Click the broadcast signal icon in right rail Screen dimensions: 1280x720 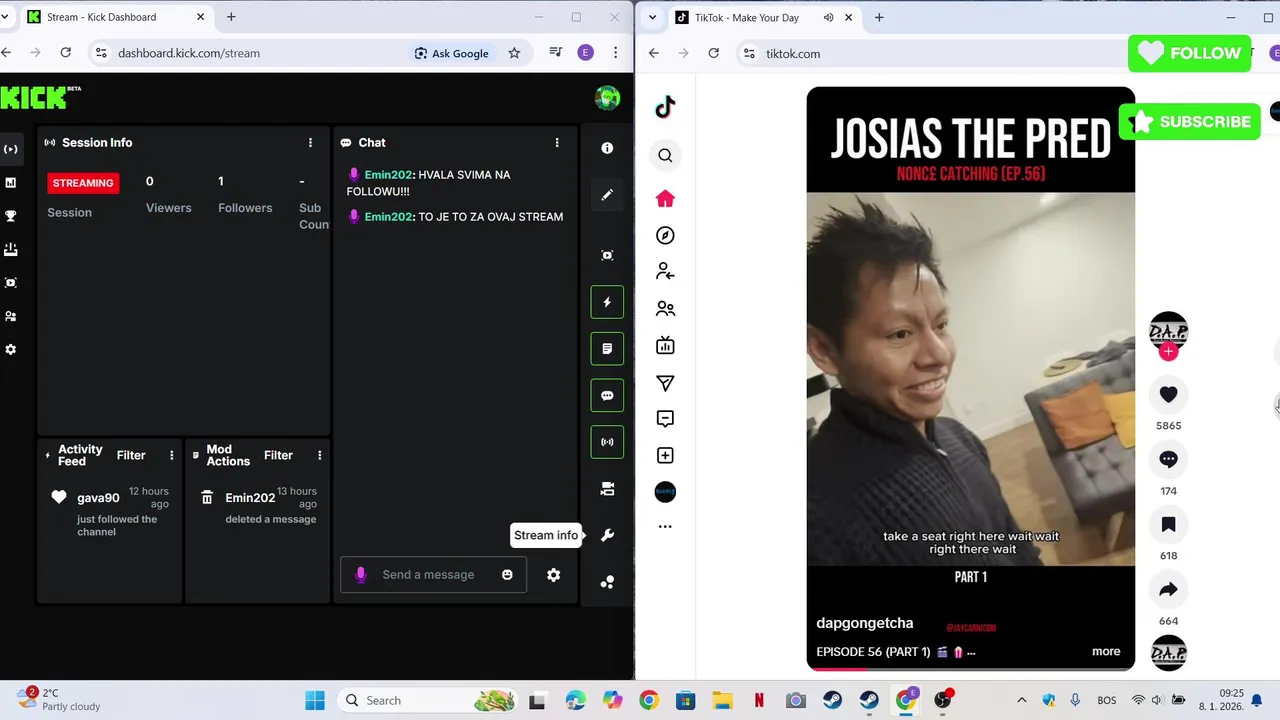tap(607, 442)
